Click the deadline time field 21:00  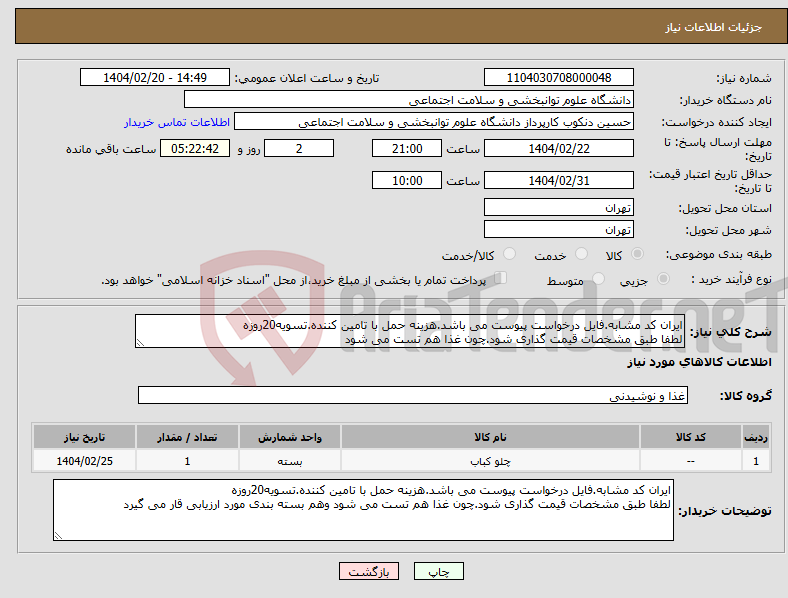click(407, 148)
